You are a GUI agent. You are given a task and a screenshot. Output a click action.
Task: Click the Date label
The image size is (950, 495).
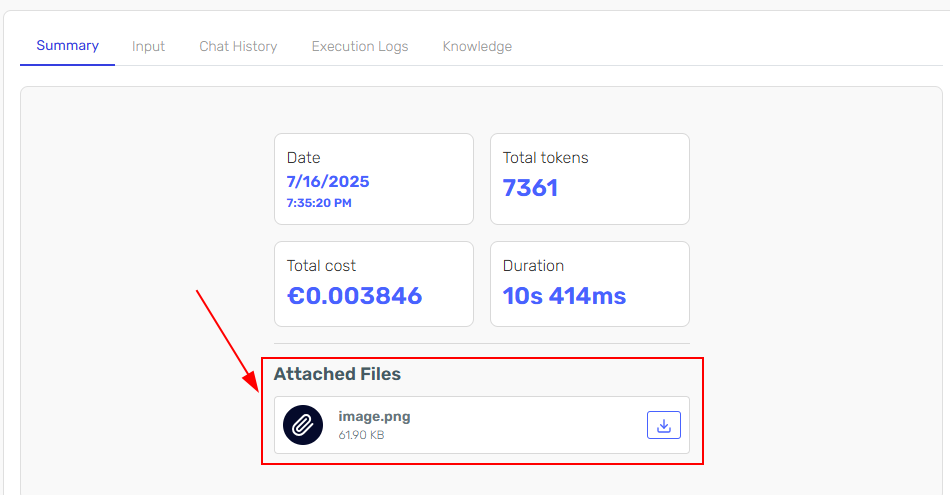coord(304,158)
